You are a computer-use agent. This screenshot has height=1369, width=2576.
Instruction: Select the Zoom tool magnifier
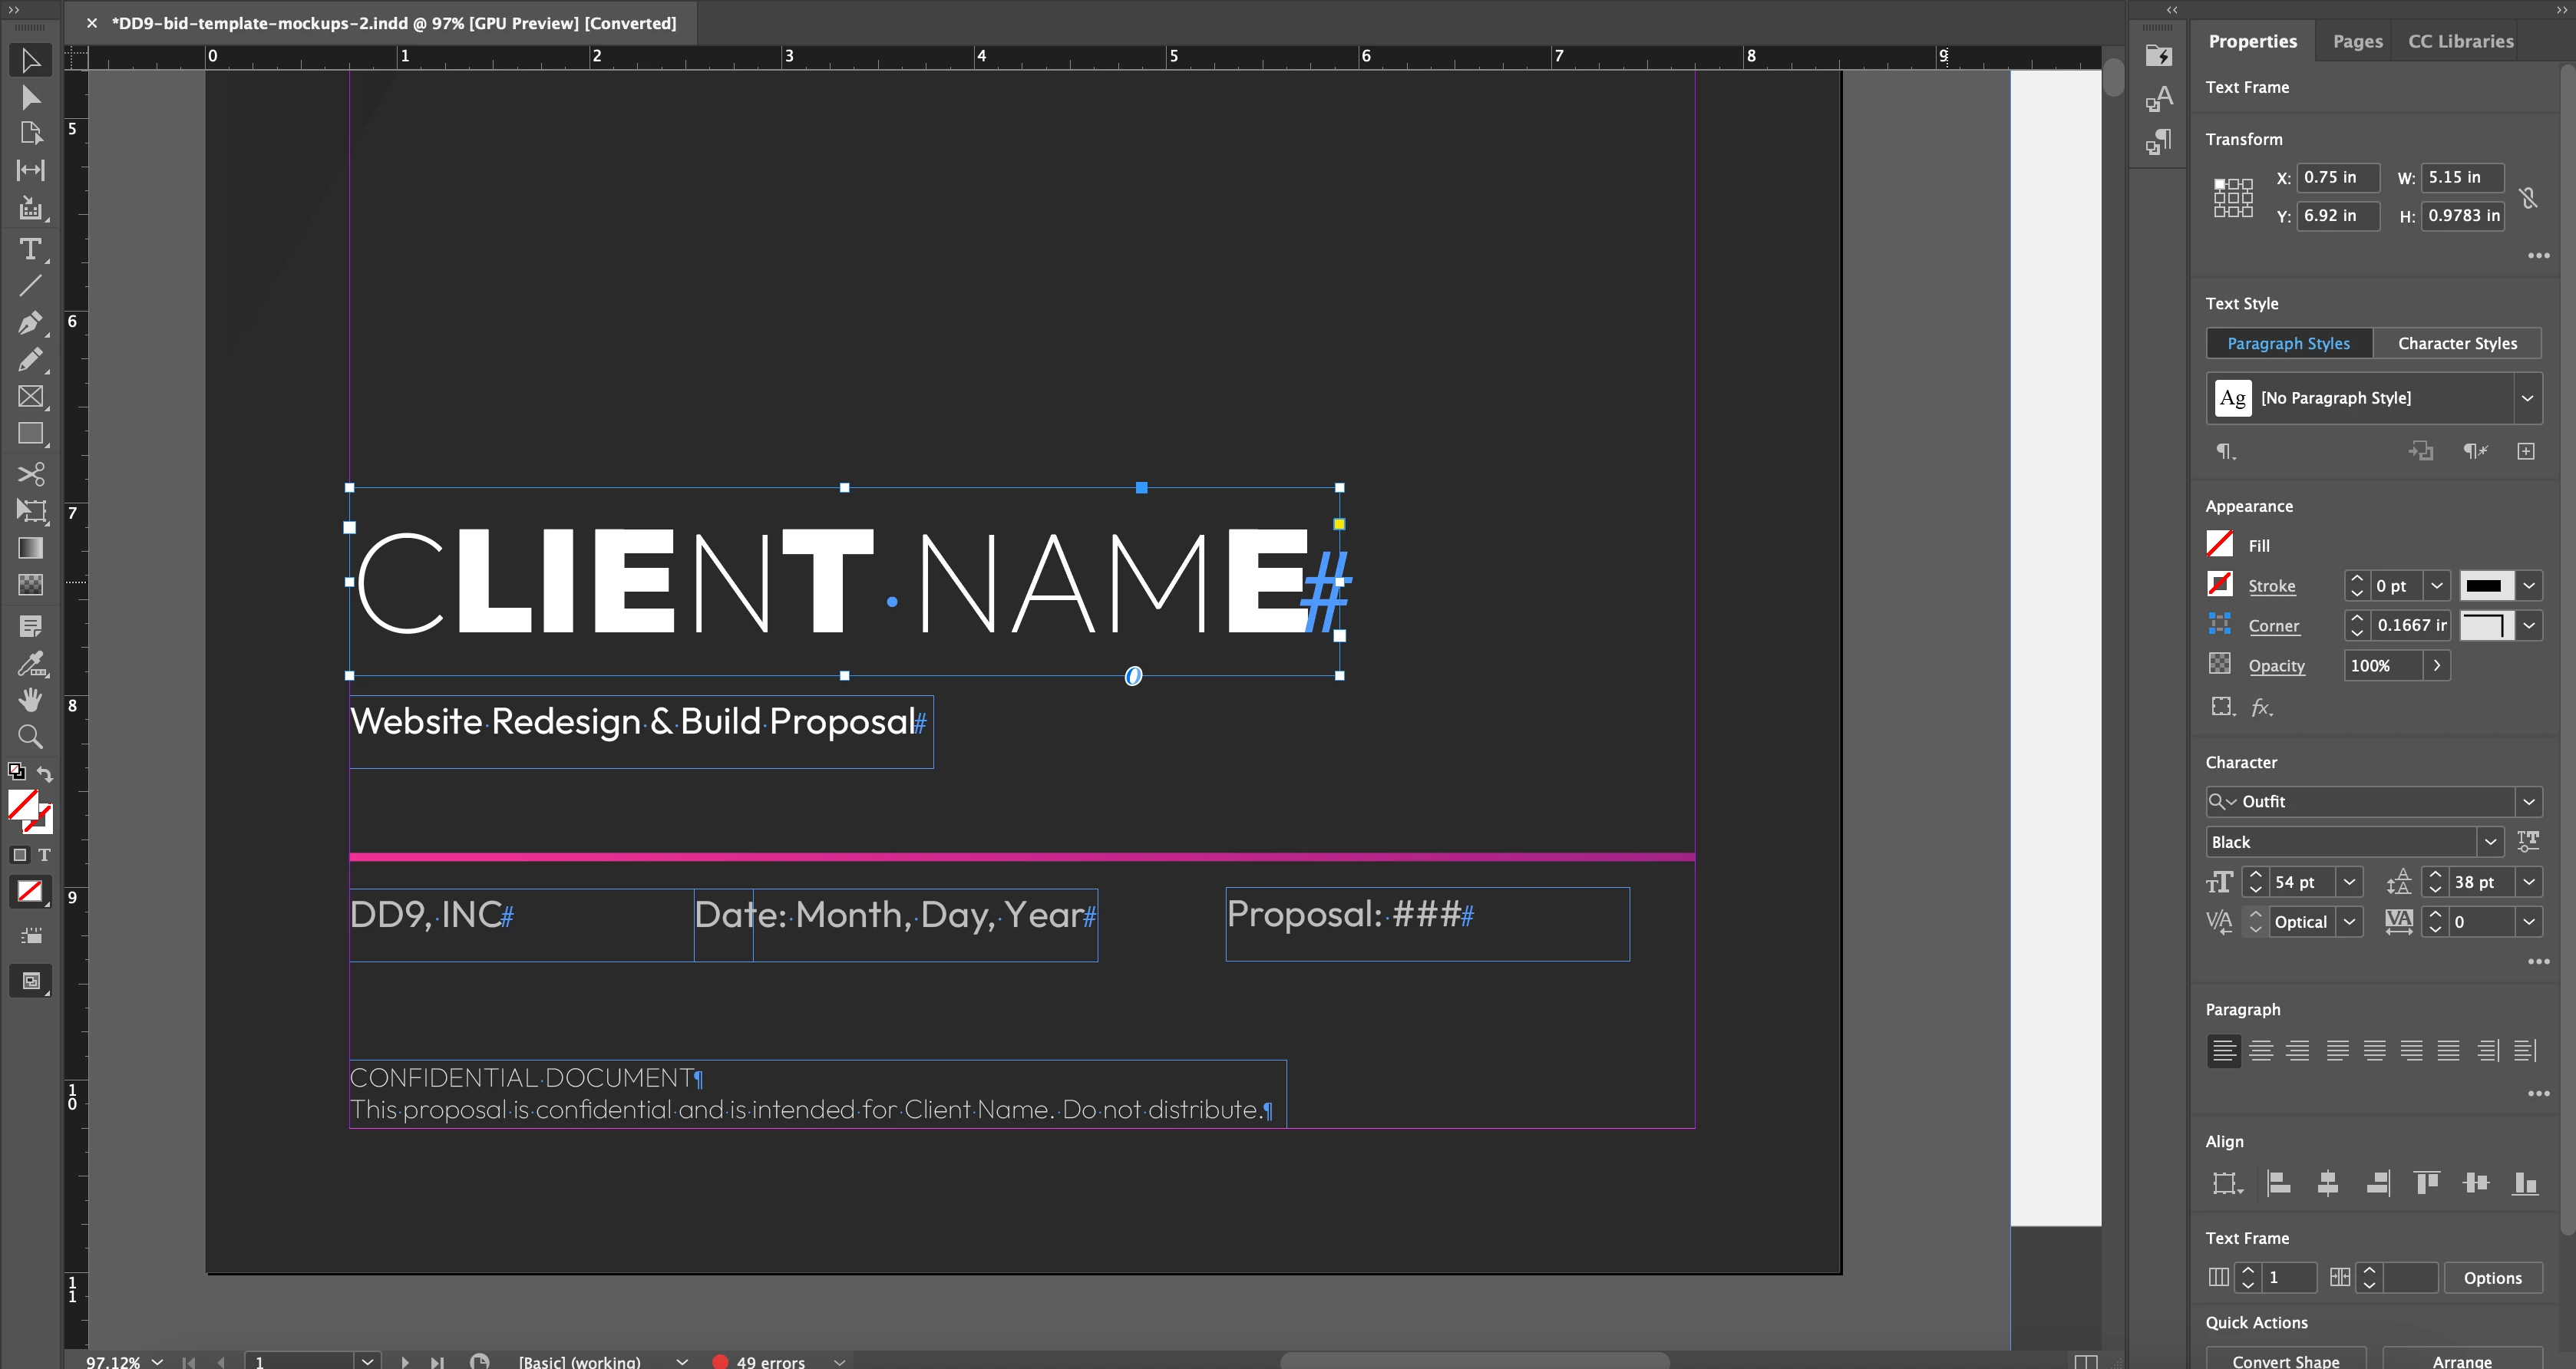[30, 737]
